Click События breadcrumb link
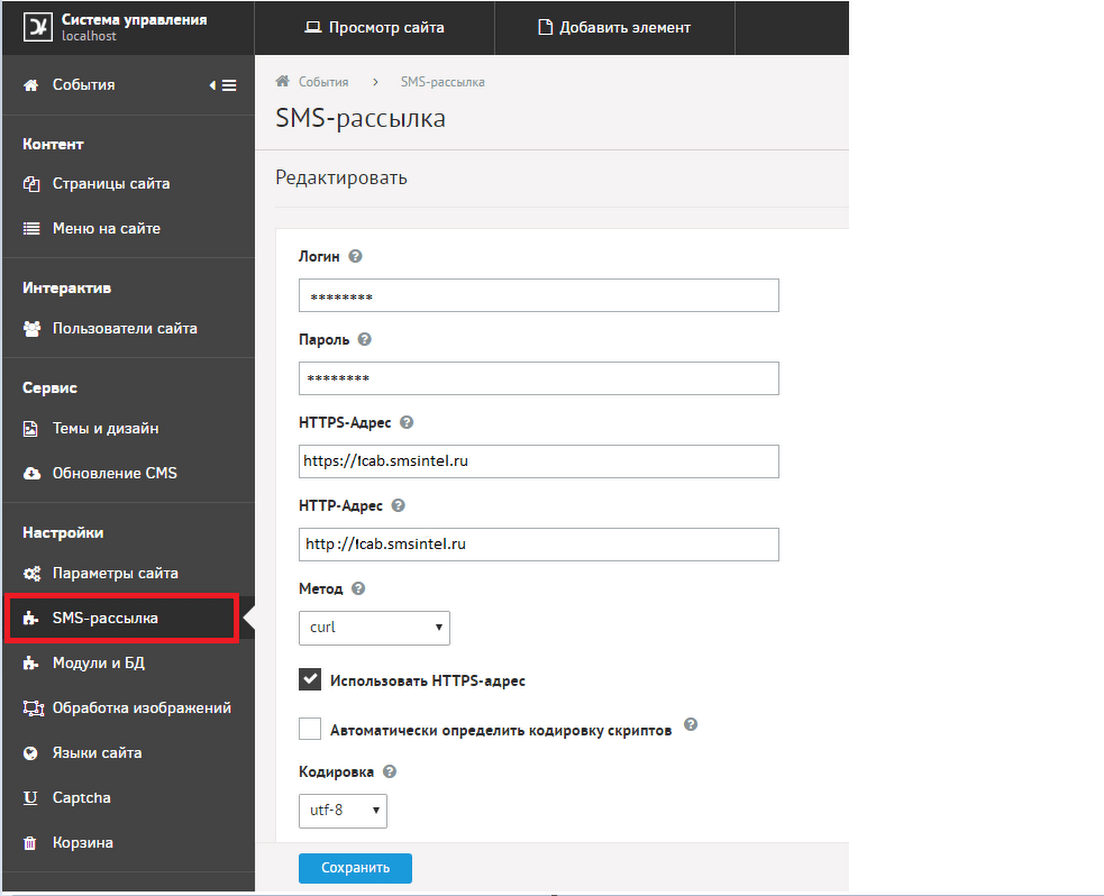 [323, 82]
